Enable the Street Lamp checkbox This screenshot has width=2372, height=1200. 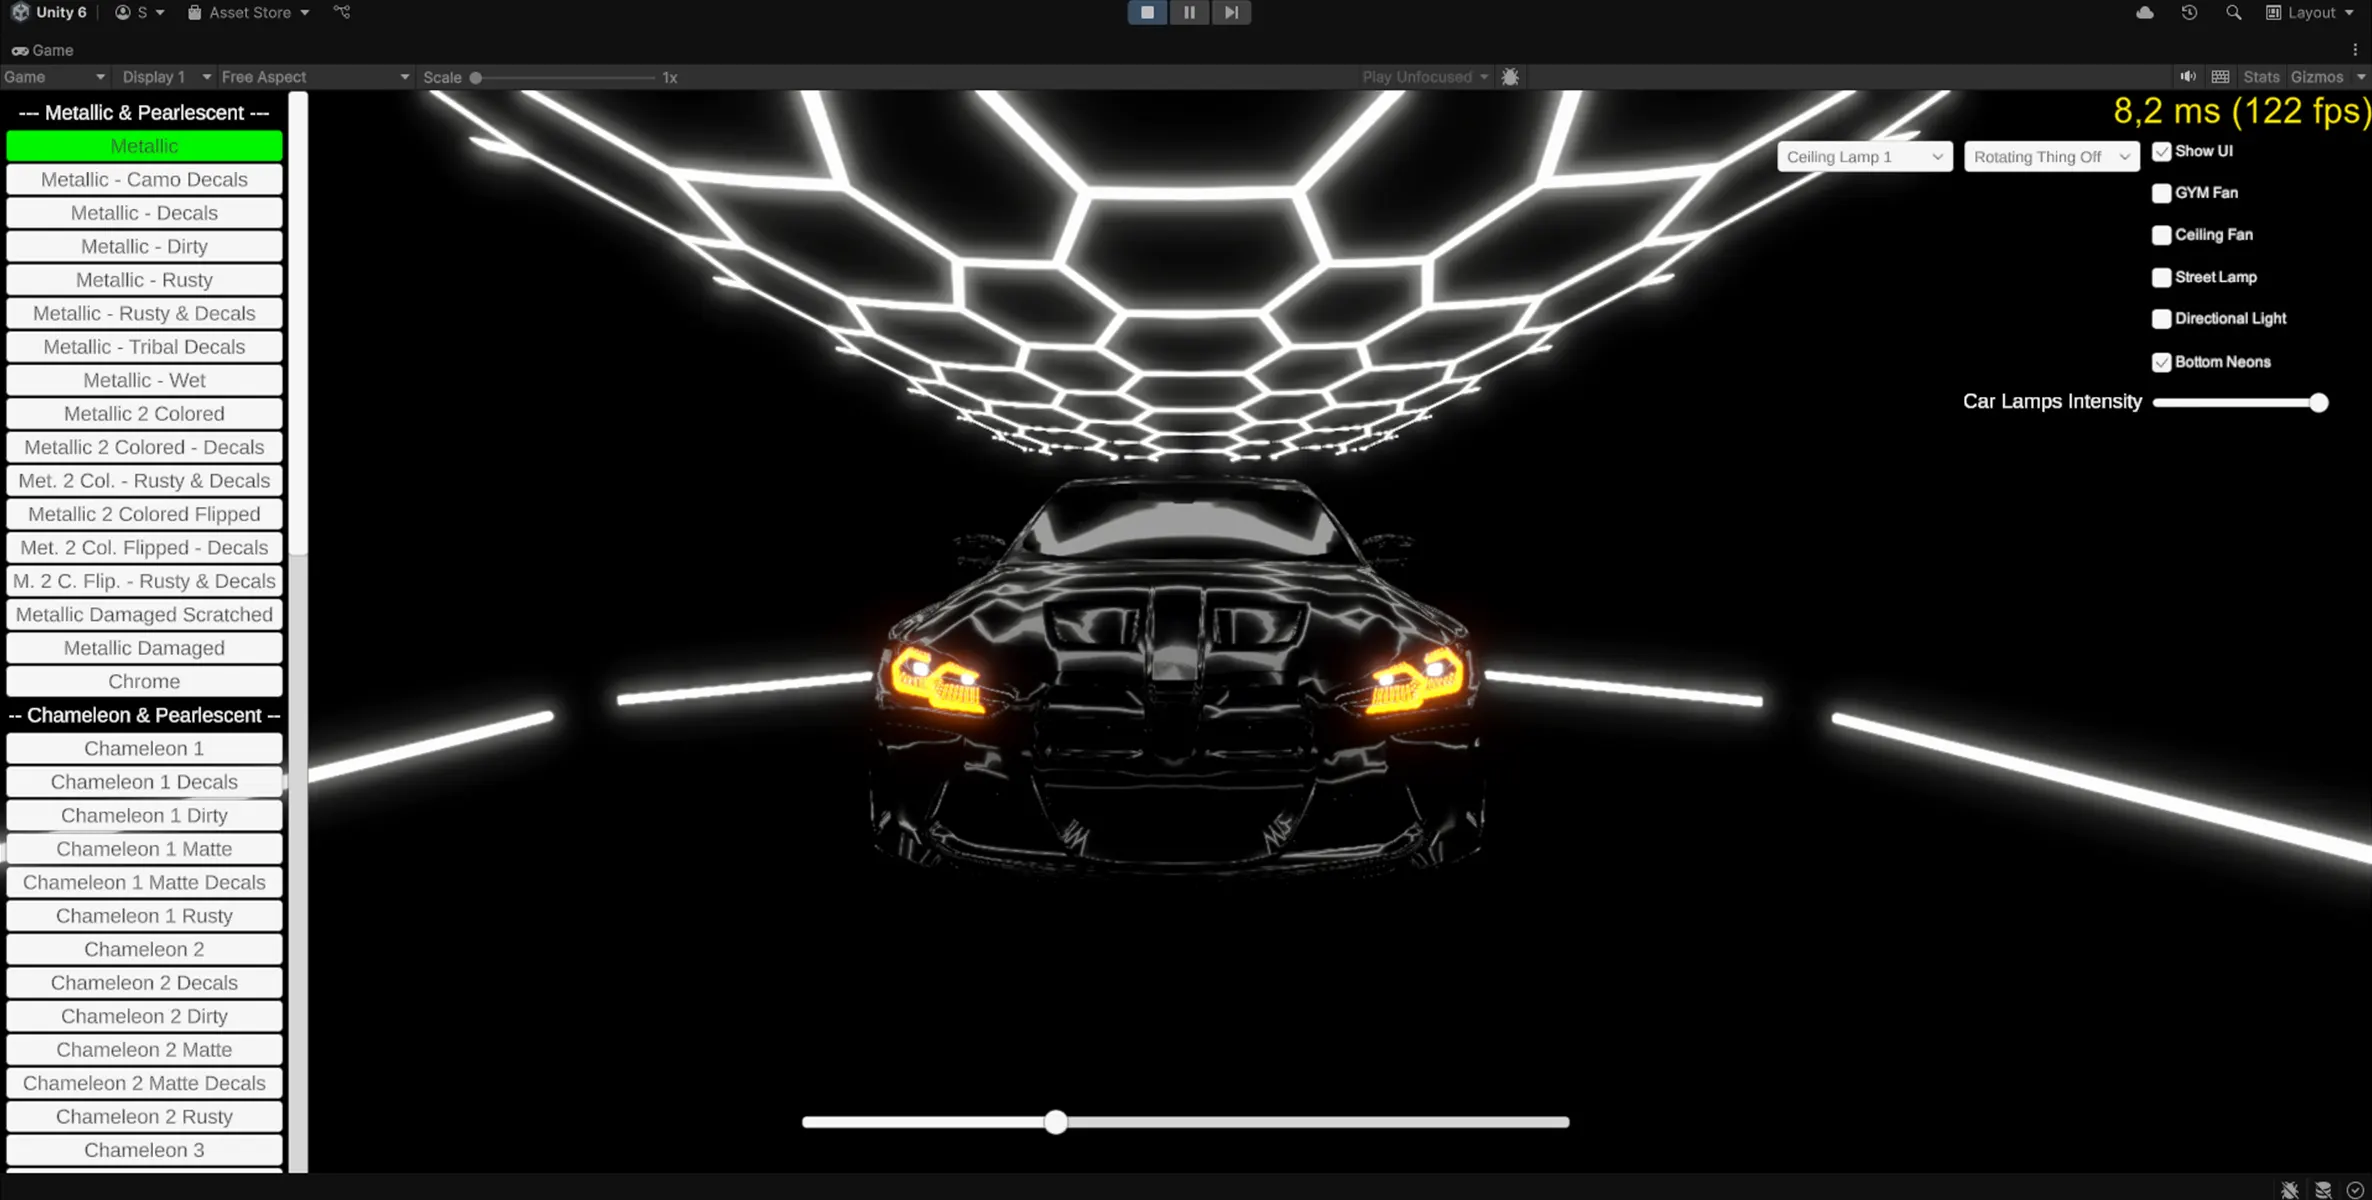click(x=2161, y=277)
